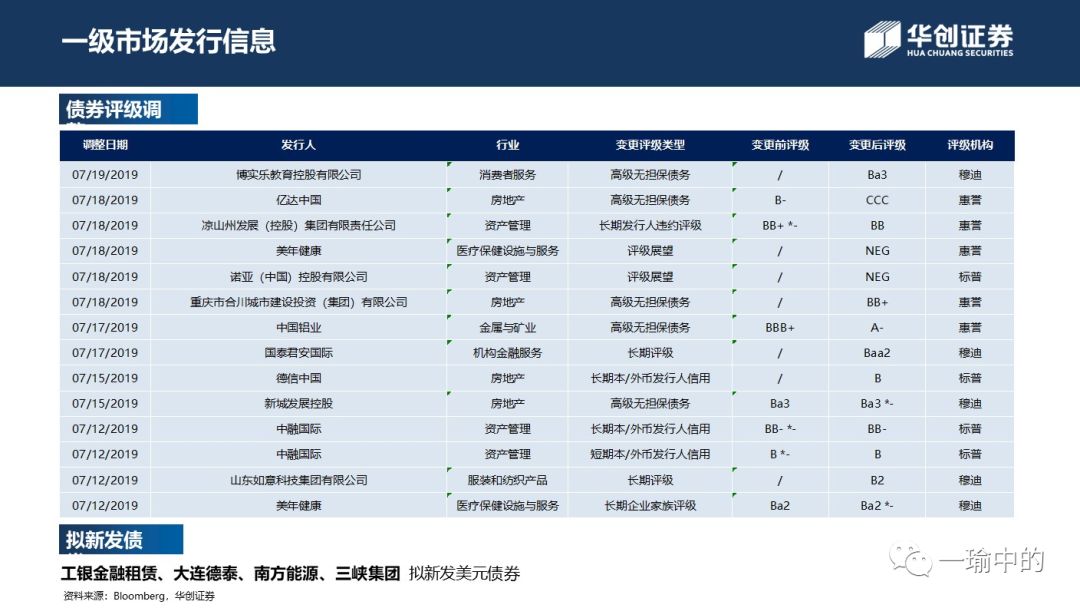Click the 短期本/外币发行人信用 cell
Viewport: 1080px width, 608px height.
pos(650,454)
